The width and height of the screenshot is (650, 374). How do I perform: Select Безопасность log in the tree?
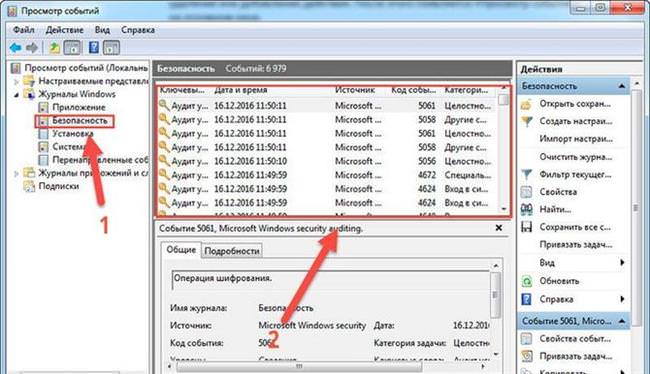80,121
